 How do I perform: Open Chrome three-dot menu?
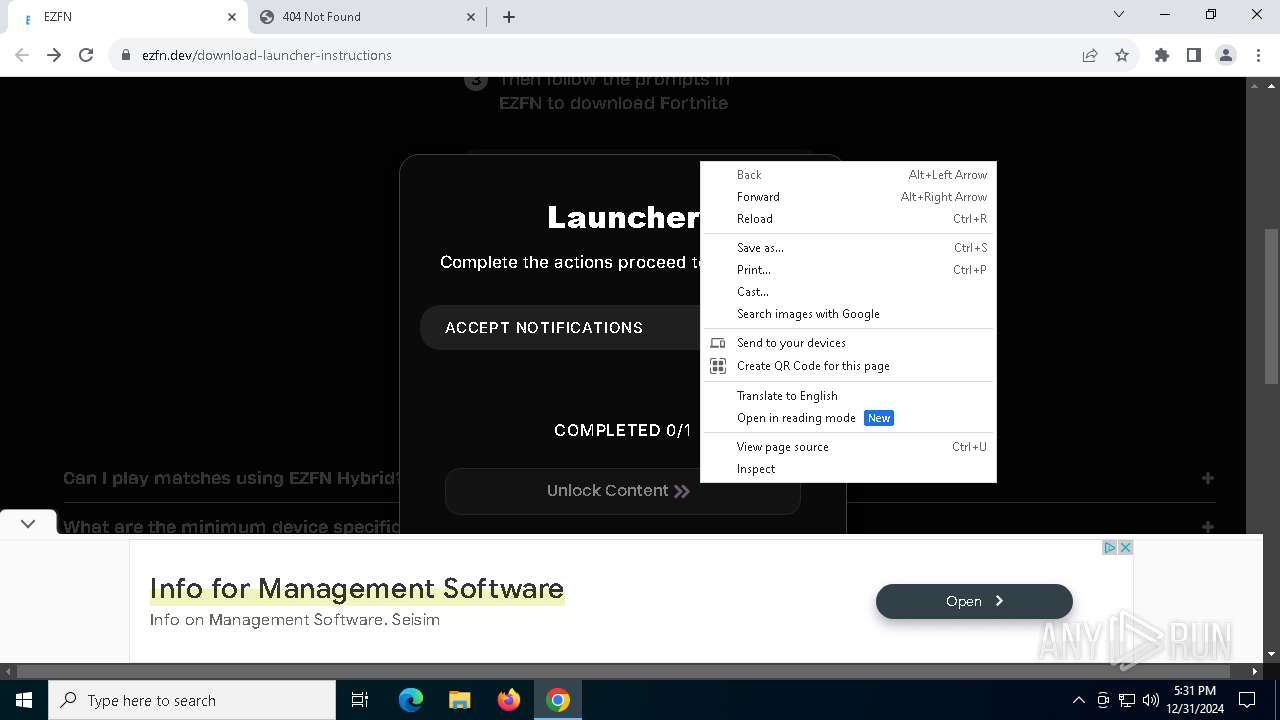[1257, 55]
